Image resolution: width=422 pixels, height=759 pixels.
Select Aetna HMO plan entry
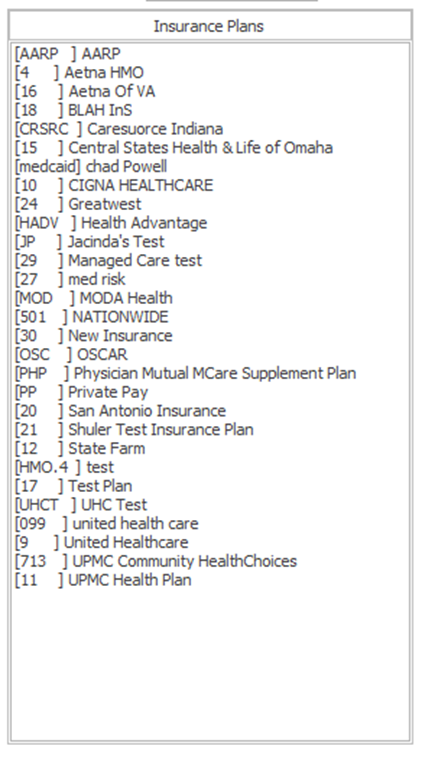pyautogui.click(x=79, y=72)
